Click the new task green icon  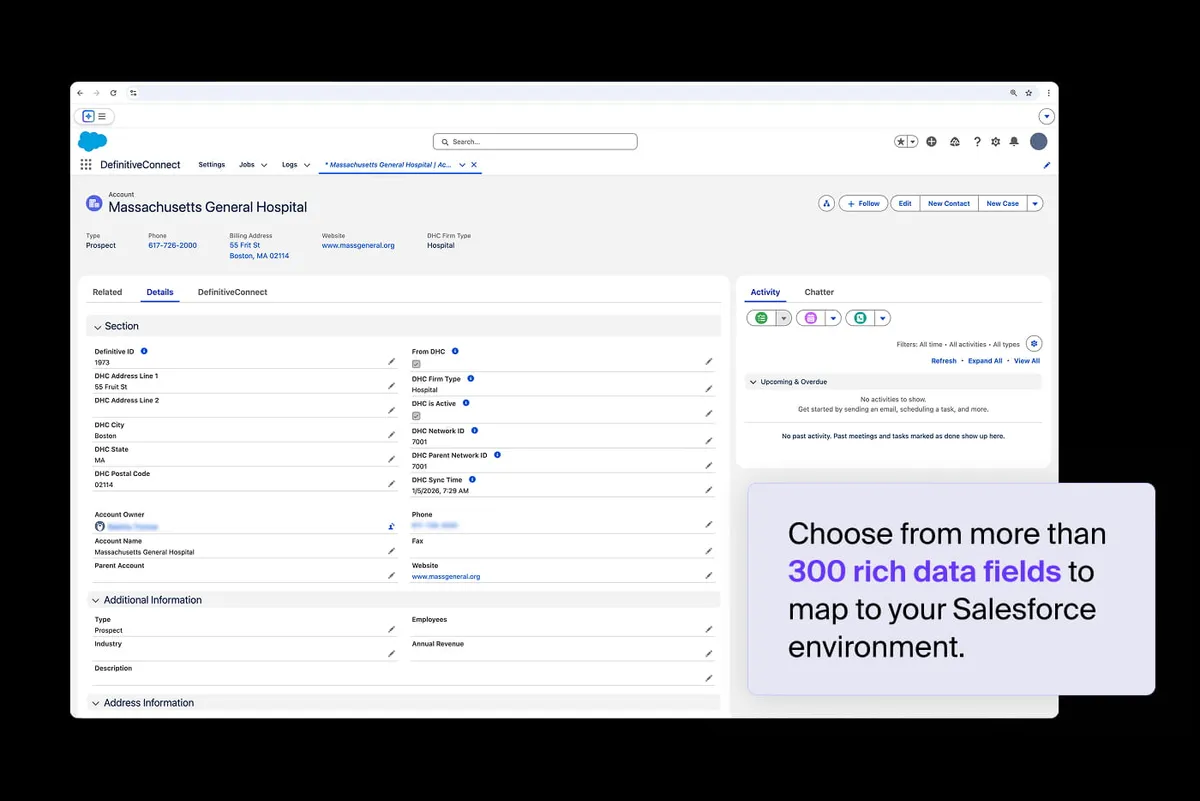click(x=761, y=318)
